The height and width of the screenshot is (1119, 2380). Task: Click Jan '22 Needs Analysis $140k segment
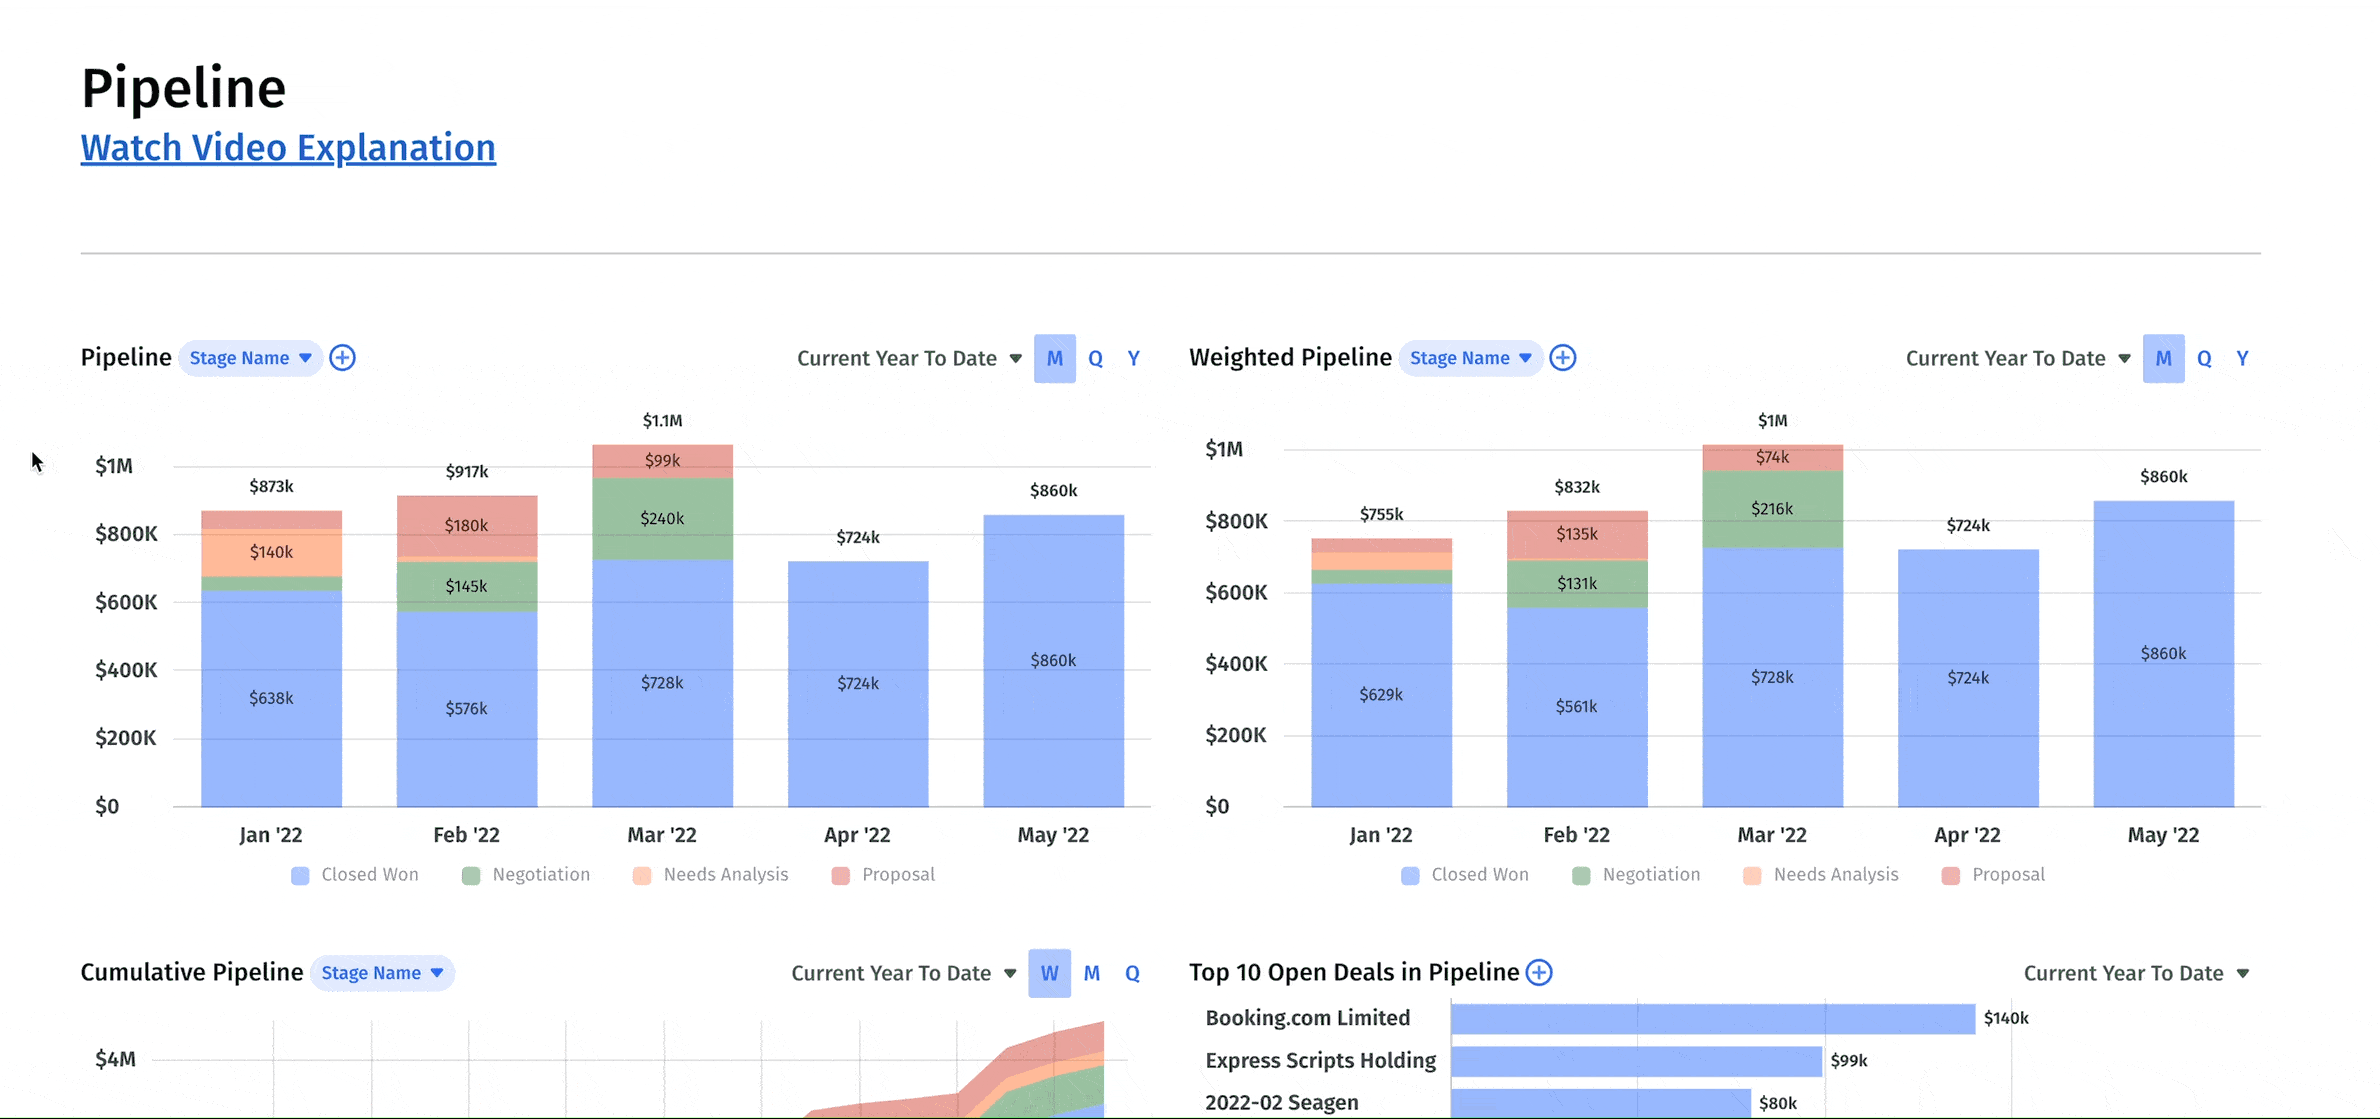click(271, 552)
